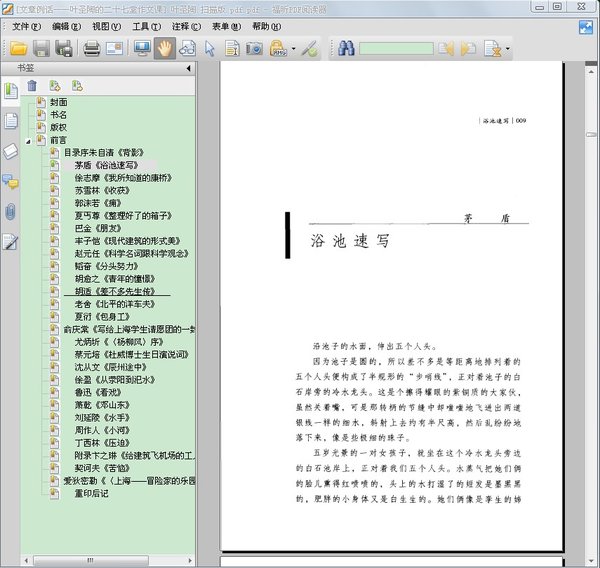
Task: Click the binoculars search icon
Action: click(x=346, y=48)
